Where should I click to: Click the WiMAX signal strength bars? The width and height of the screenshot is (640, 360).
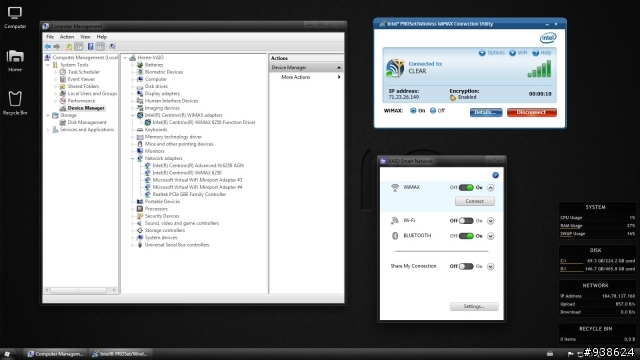coord(539,69)
